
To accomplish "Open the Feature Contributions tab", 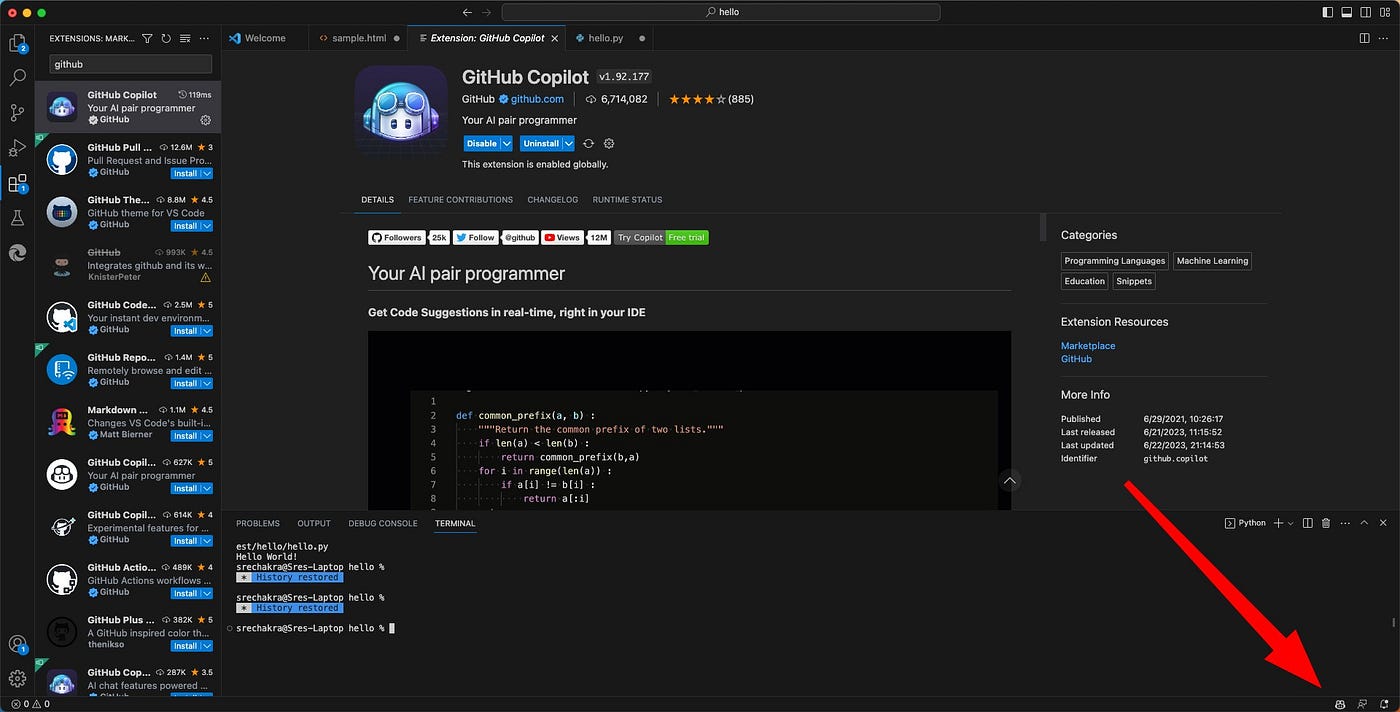I will pos(460,200).
